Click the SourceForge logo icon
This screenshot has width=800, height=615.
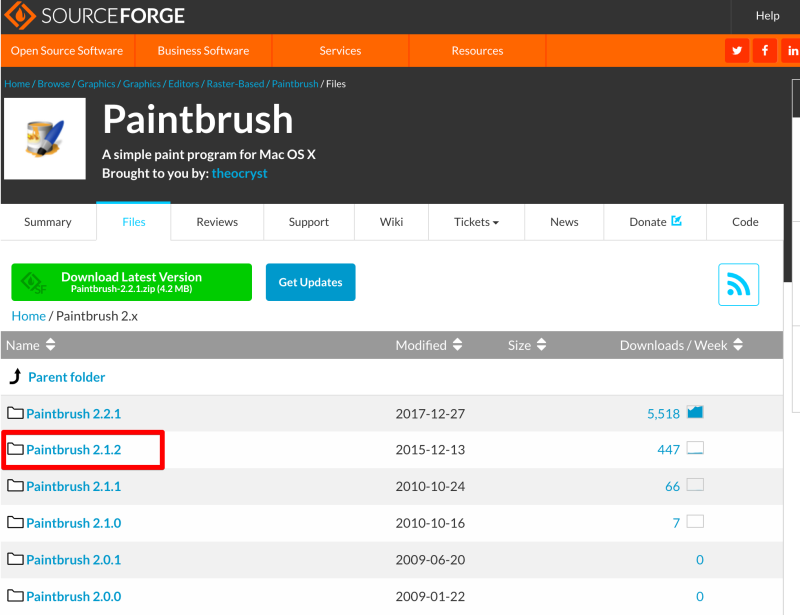19,15
